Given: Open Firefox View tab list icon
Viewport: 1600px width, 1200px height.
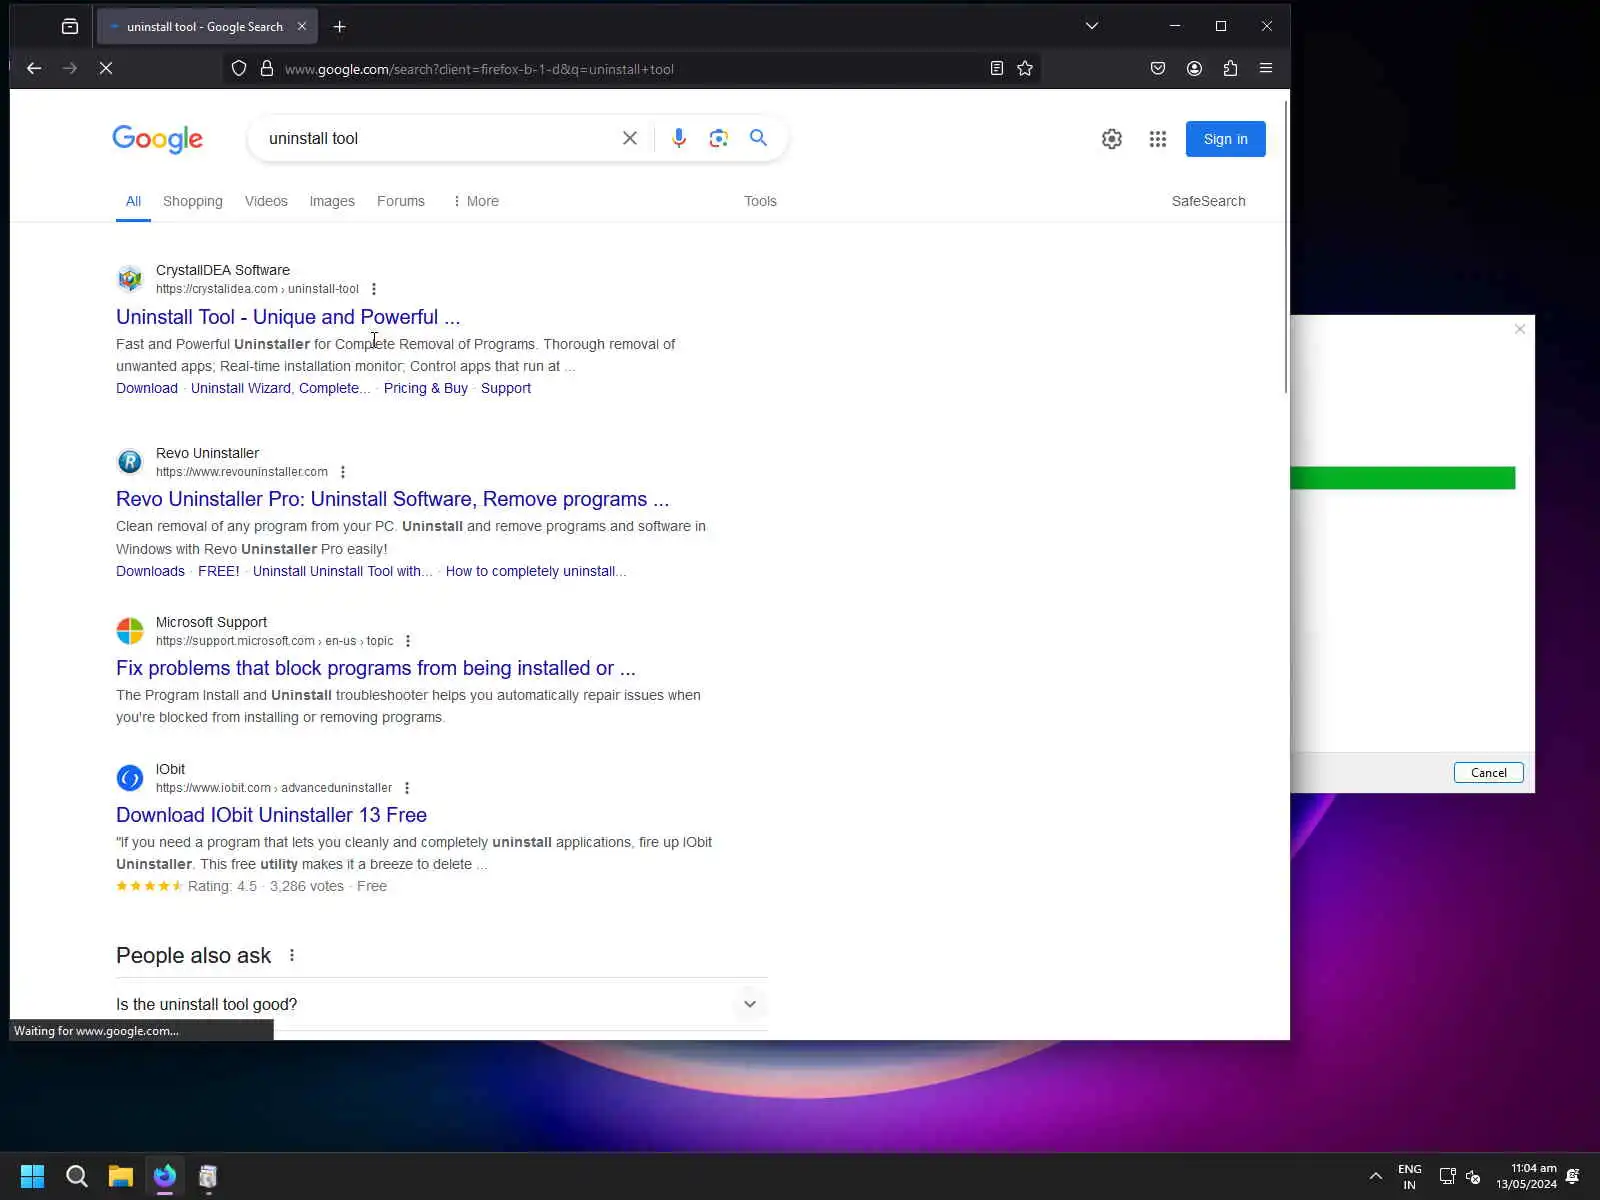Looking at the screenshot, I should point(70,27).
